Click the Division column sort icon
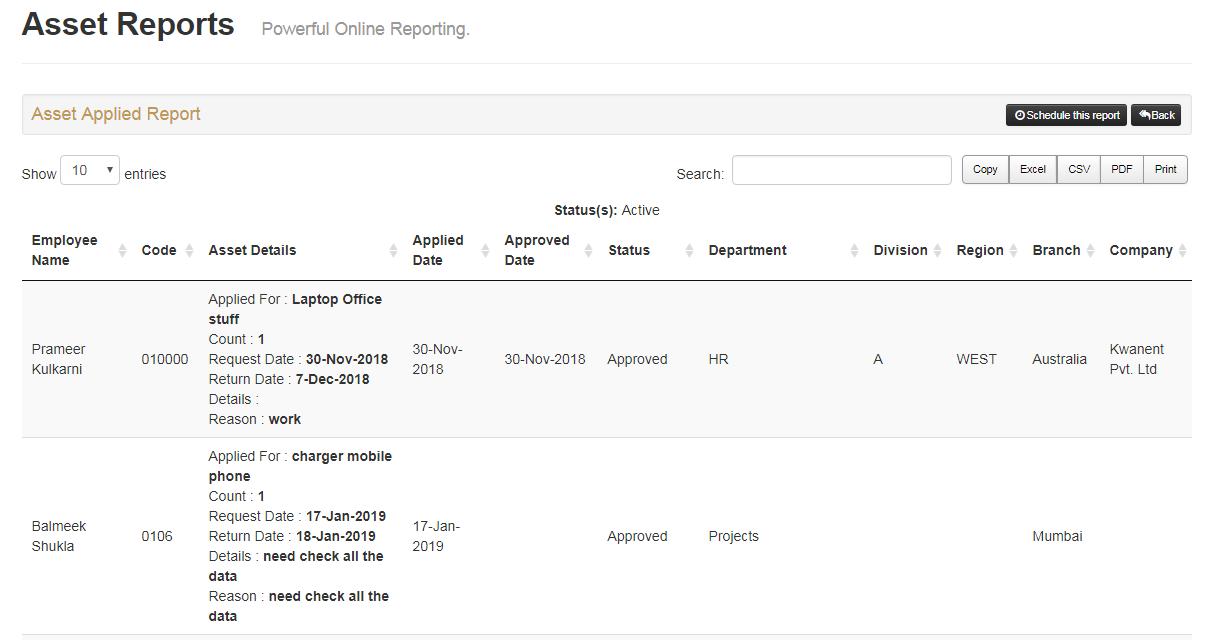Viewport: 1218px width, 640px height. click(x=937, y=251)
